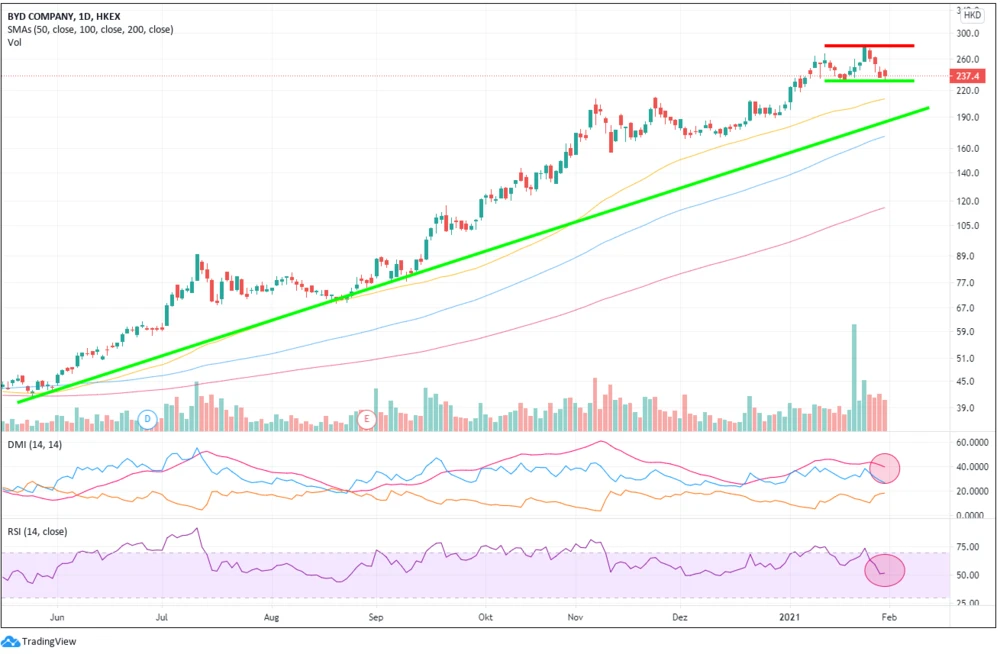Image resolution: width=1000 pixels, height=654 pixels.
Task: Click the pink circle highlight on the RSI pane
Action: click(885, 570)
